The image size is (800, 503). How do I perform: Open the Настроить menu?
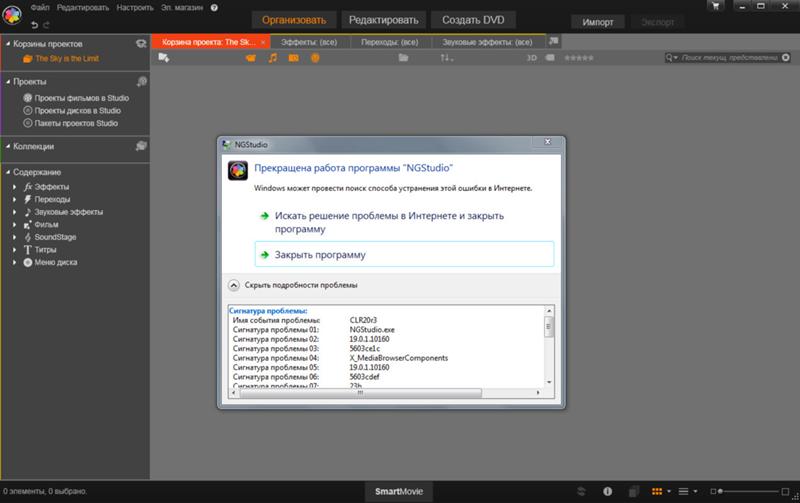135,8
